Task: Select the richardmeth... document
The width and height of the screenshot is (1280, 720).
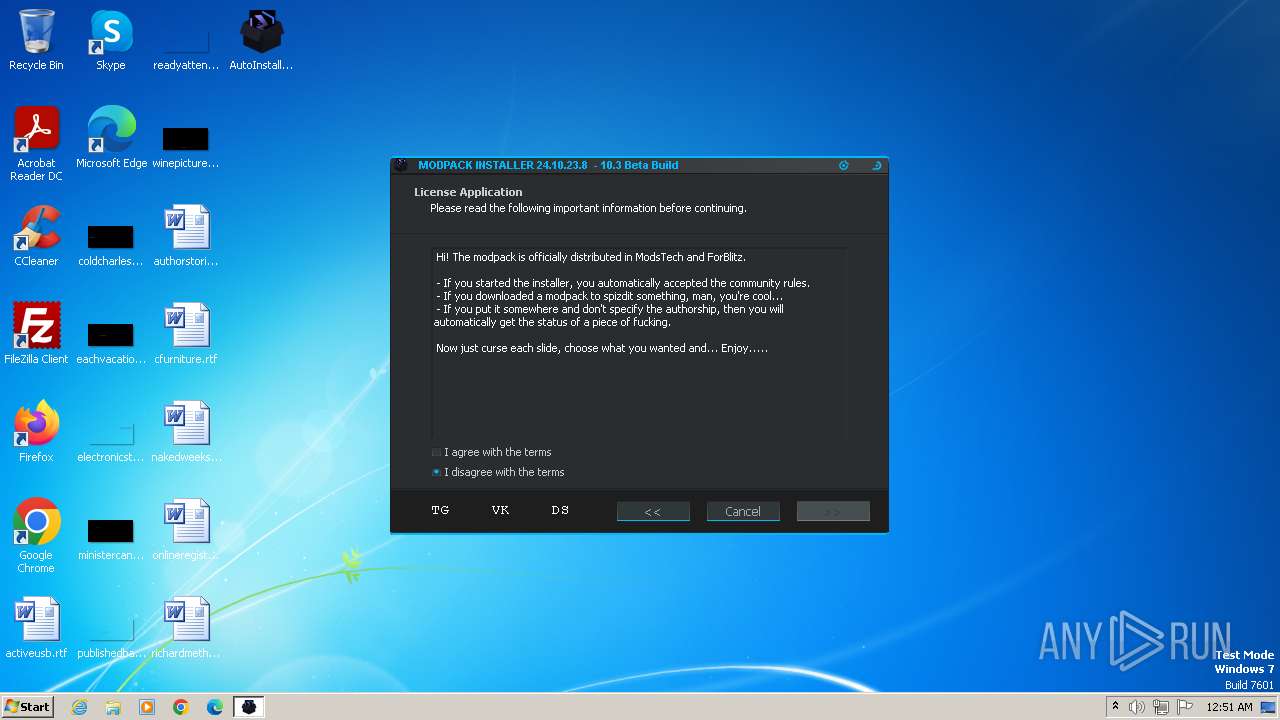Action: point(186,628)
